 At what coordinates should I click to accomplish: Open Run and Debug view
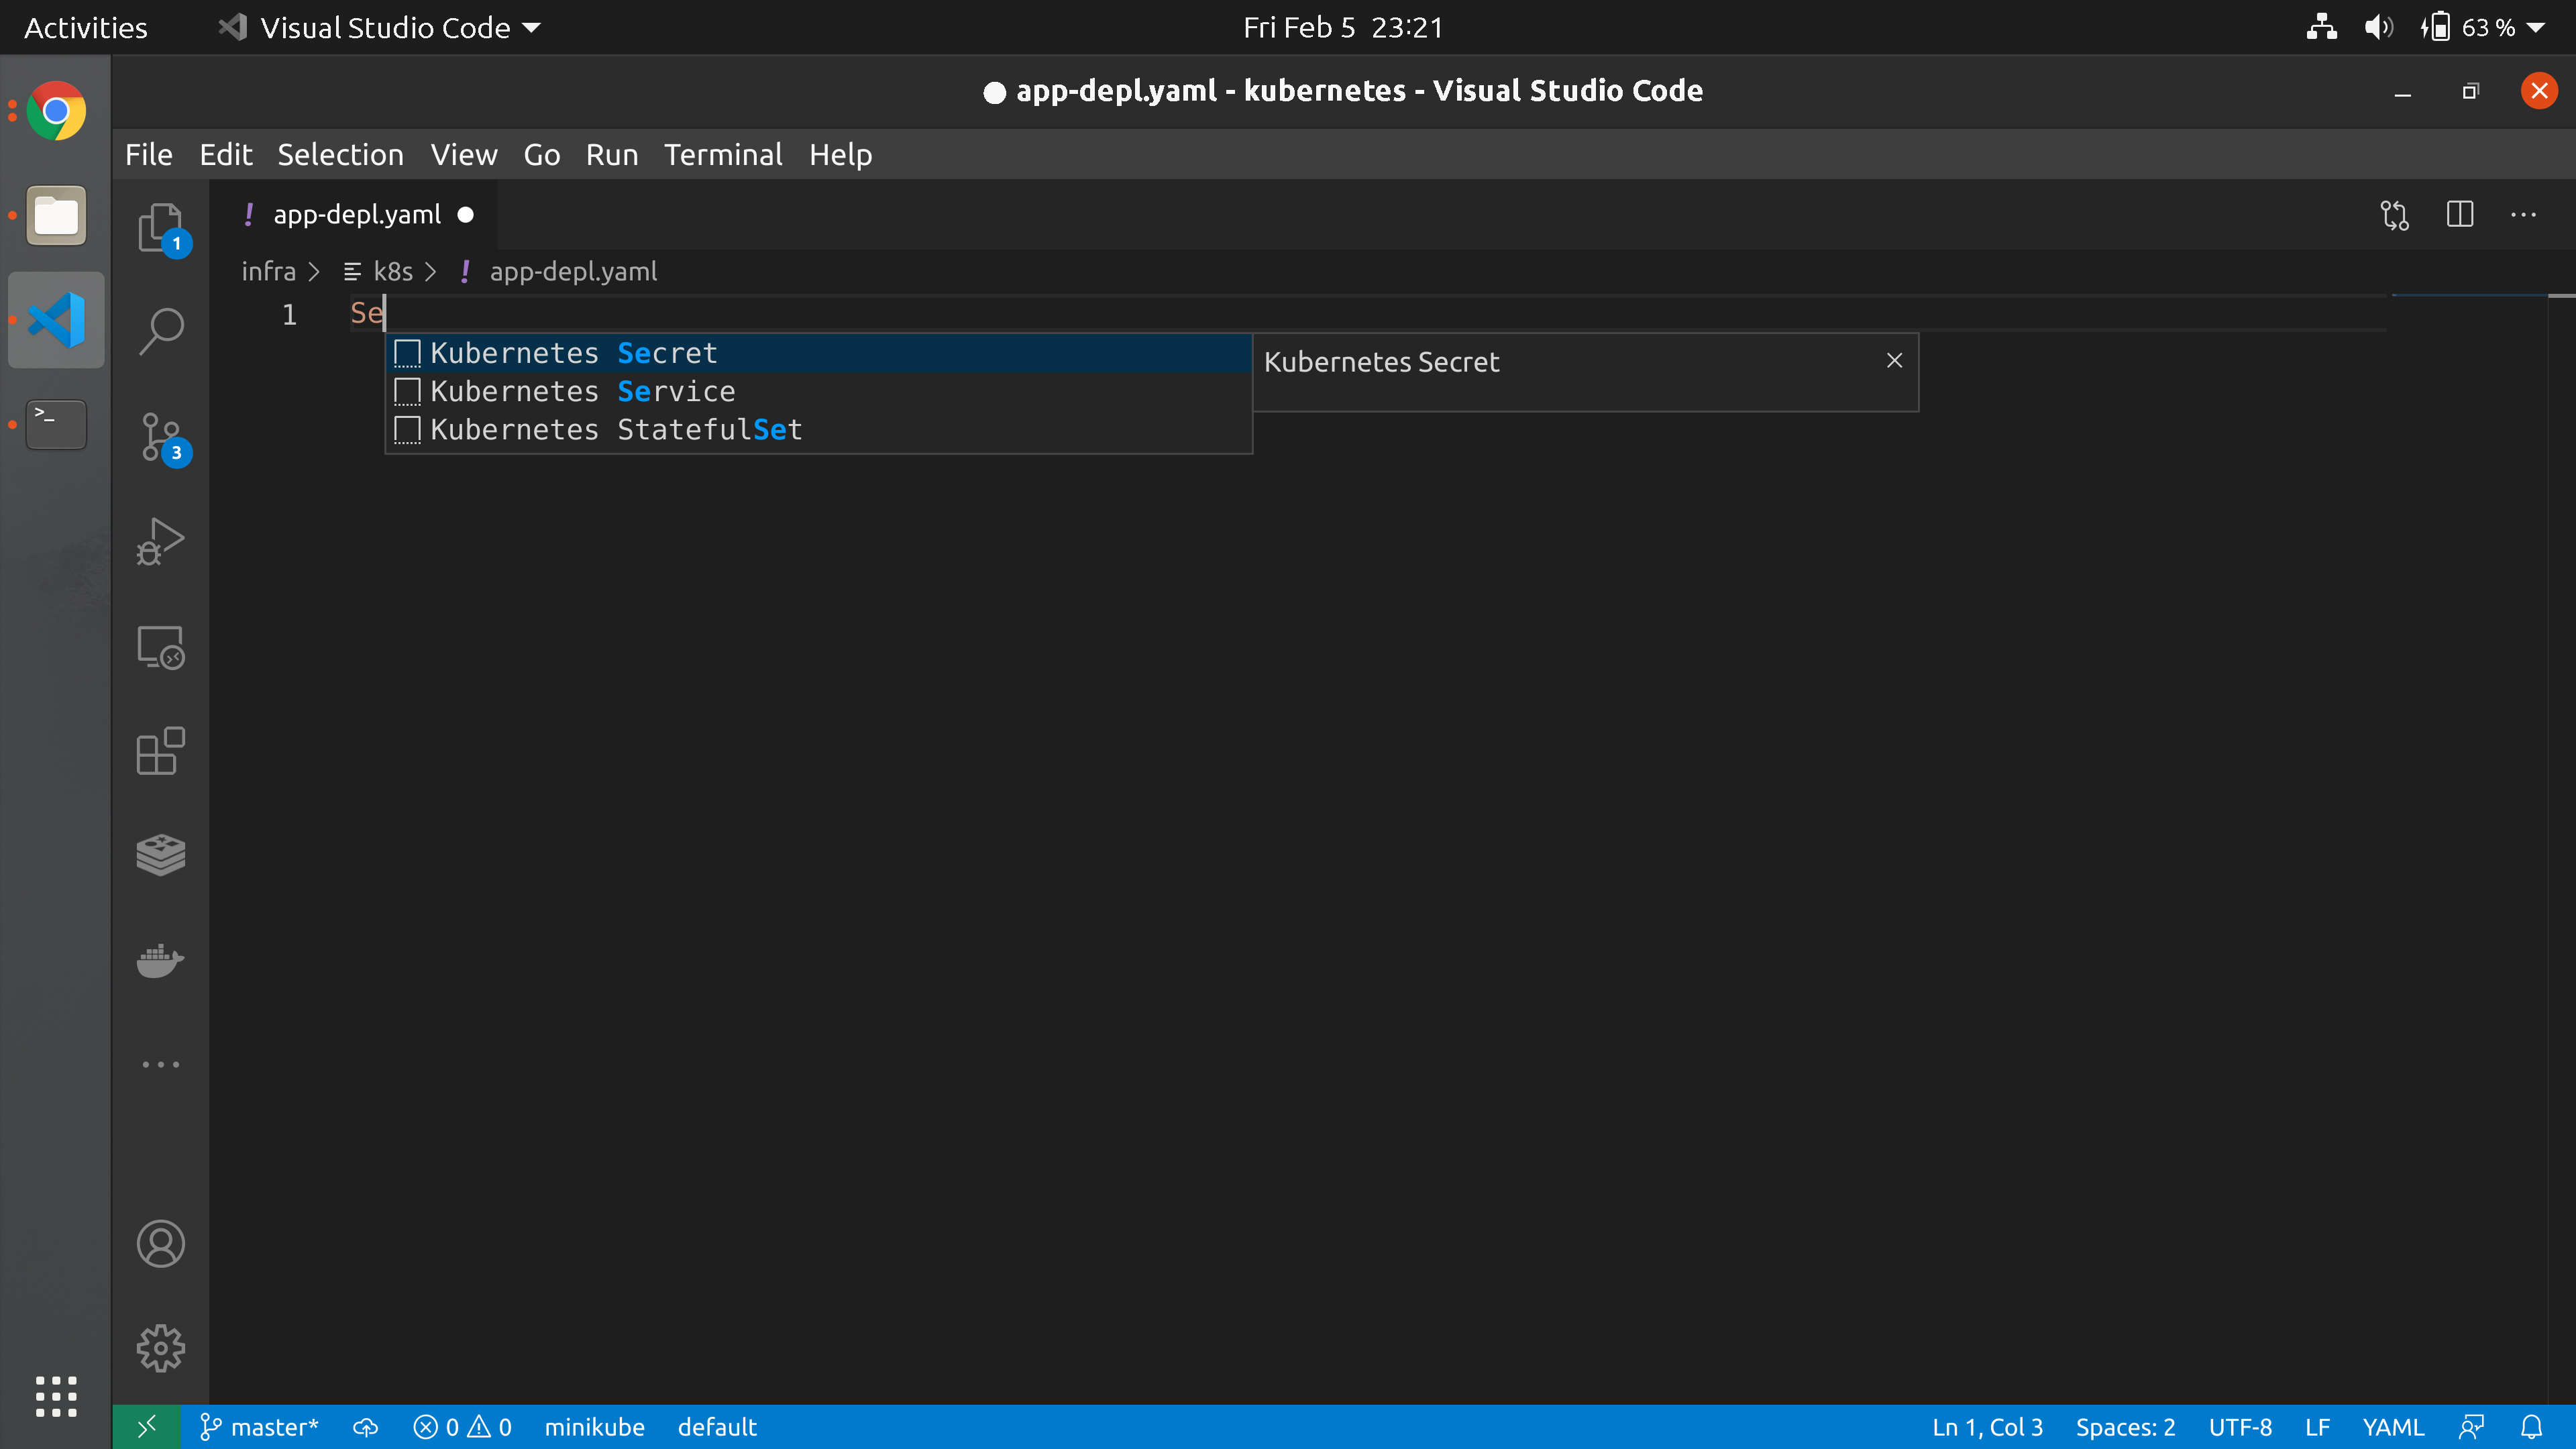(x=160, y=541)
